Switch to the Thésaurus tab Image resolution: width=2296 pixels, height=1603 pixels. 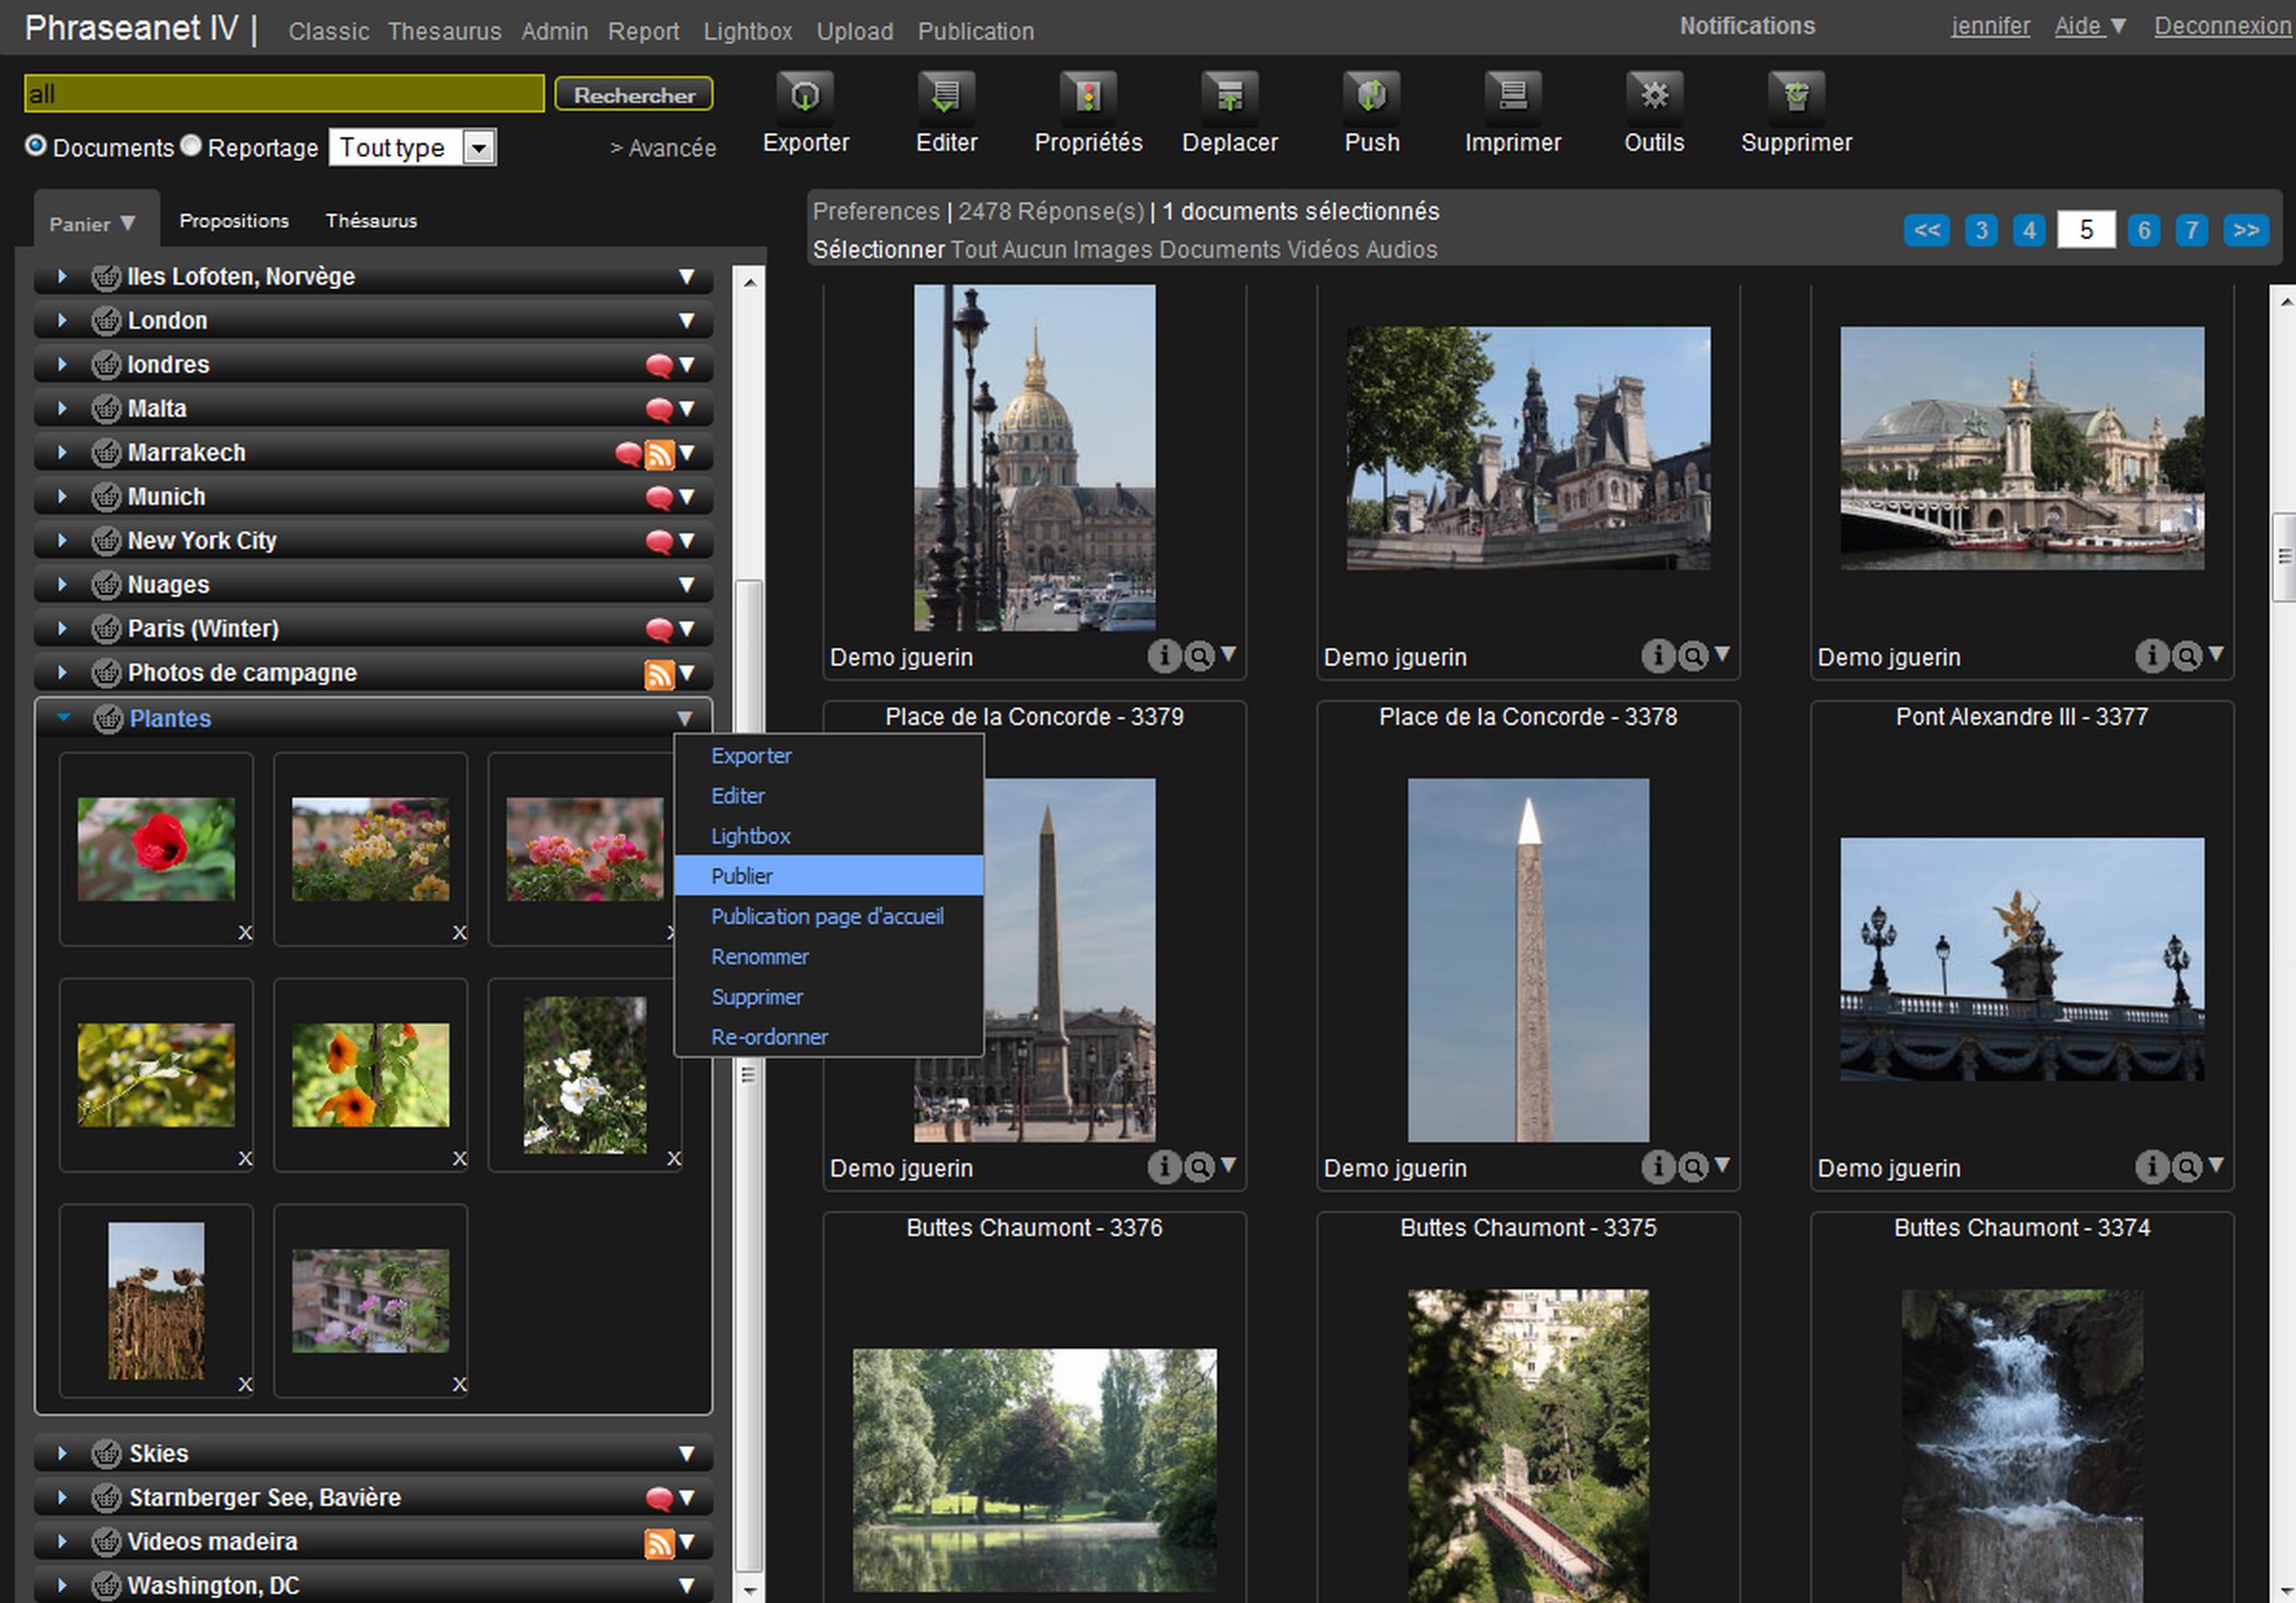(x=371, y=221)
